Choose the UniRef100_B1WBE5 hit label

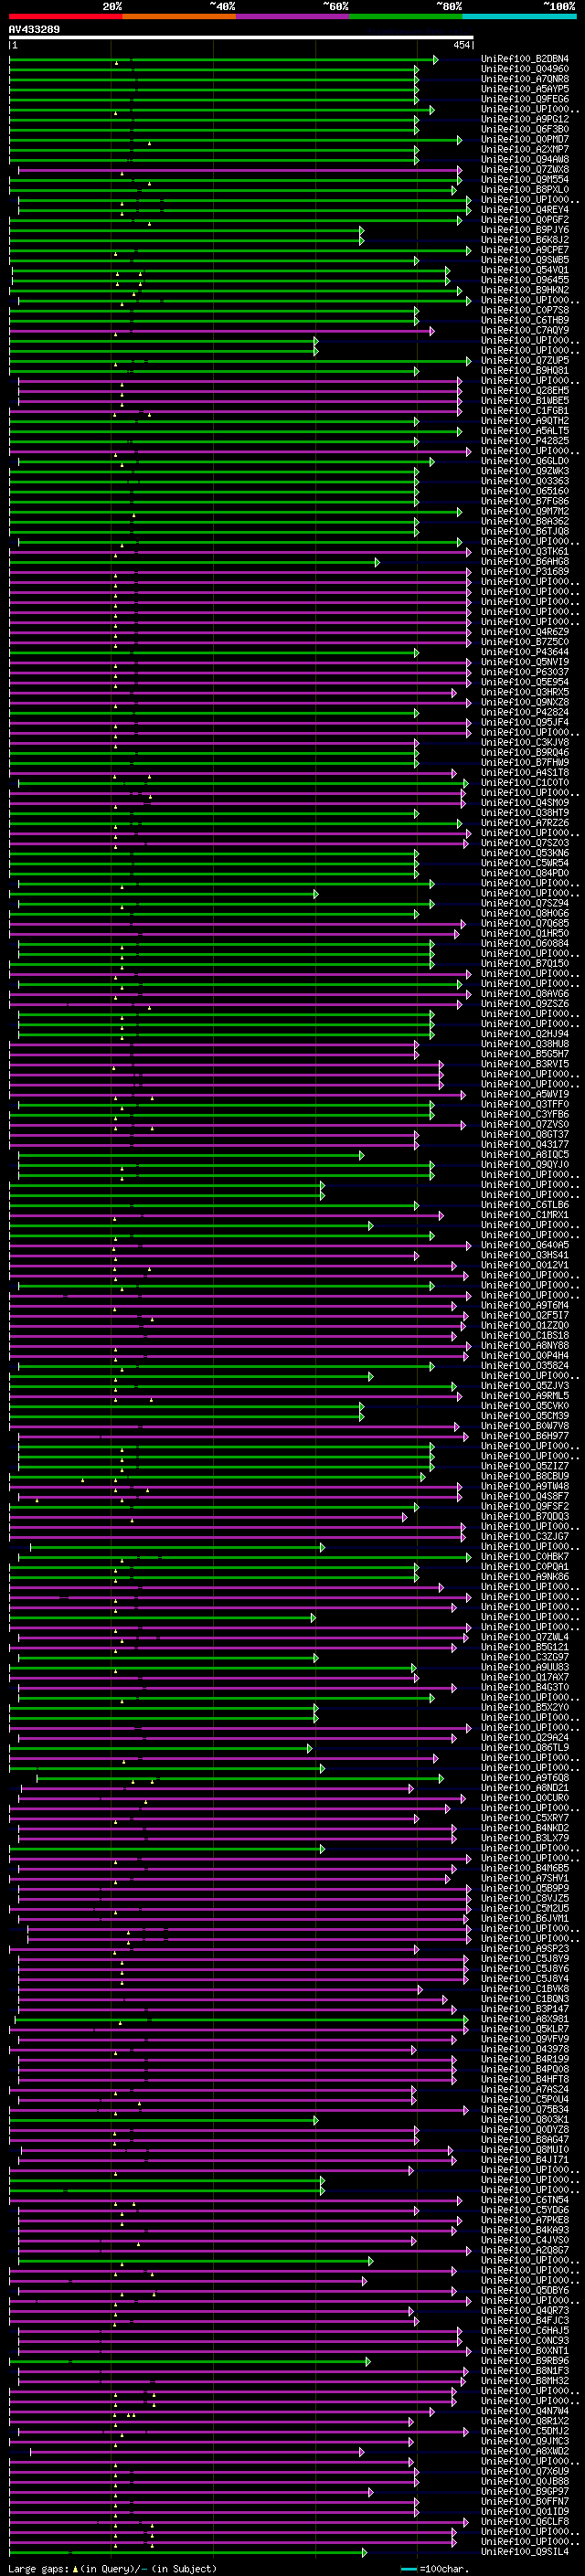525,401
